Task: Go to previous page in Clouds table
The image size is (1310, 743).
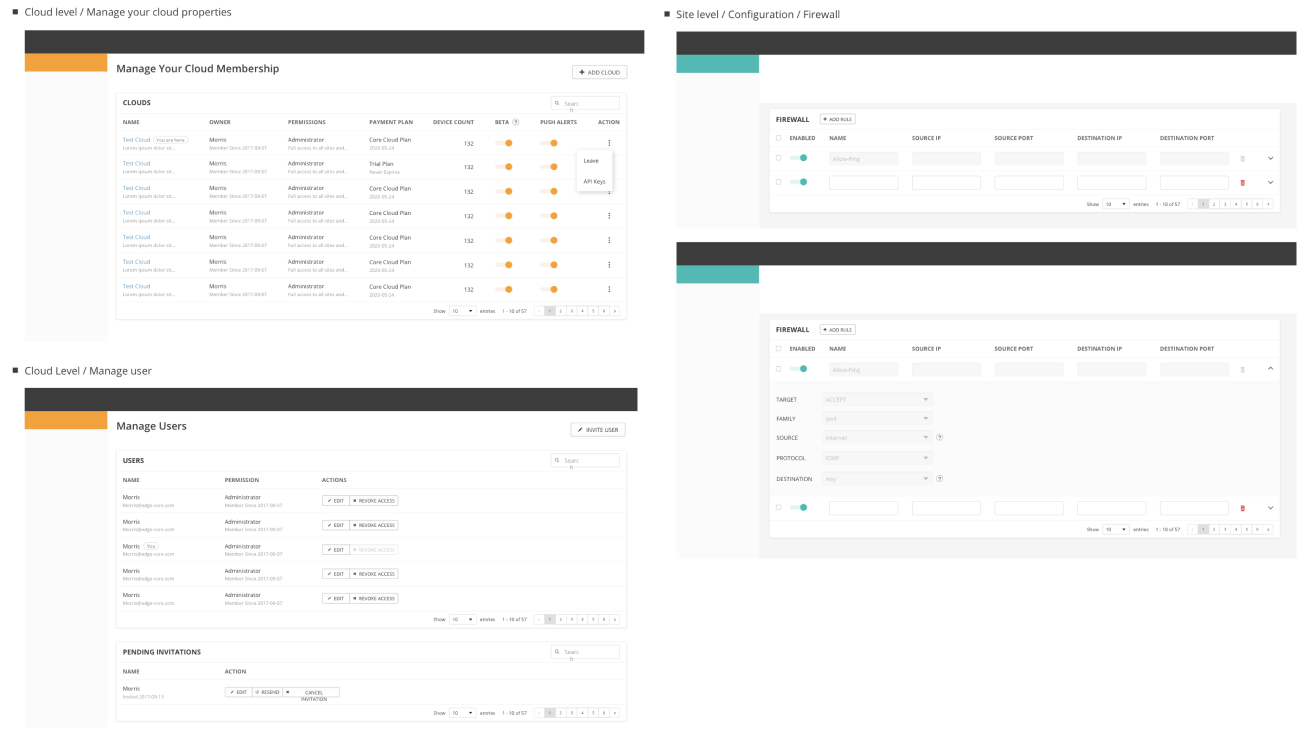Action: [539, 311]
